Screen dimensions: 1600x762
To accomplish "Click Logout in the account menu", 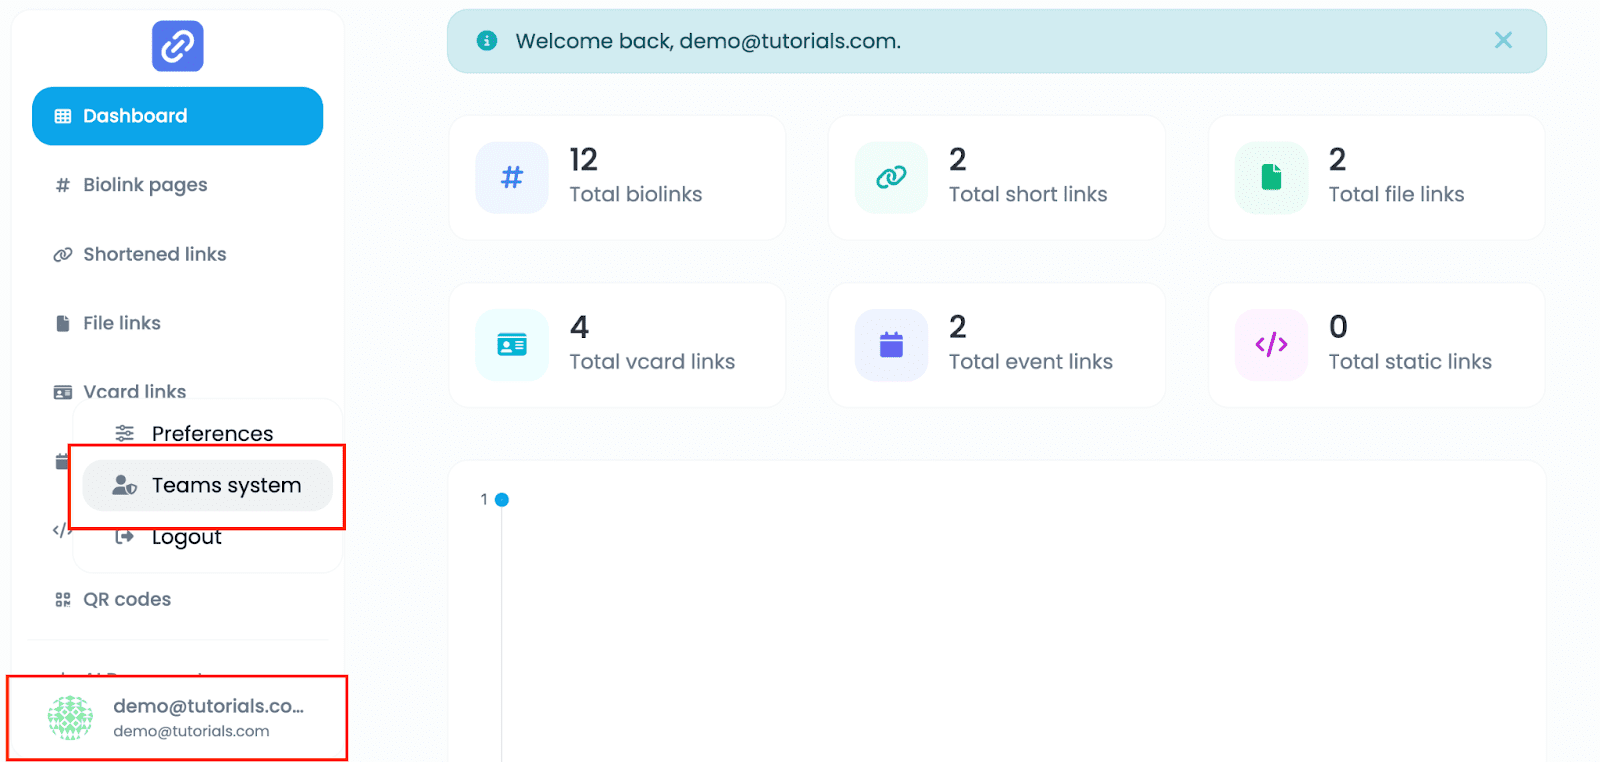I will click(186, 538).
